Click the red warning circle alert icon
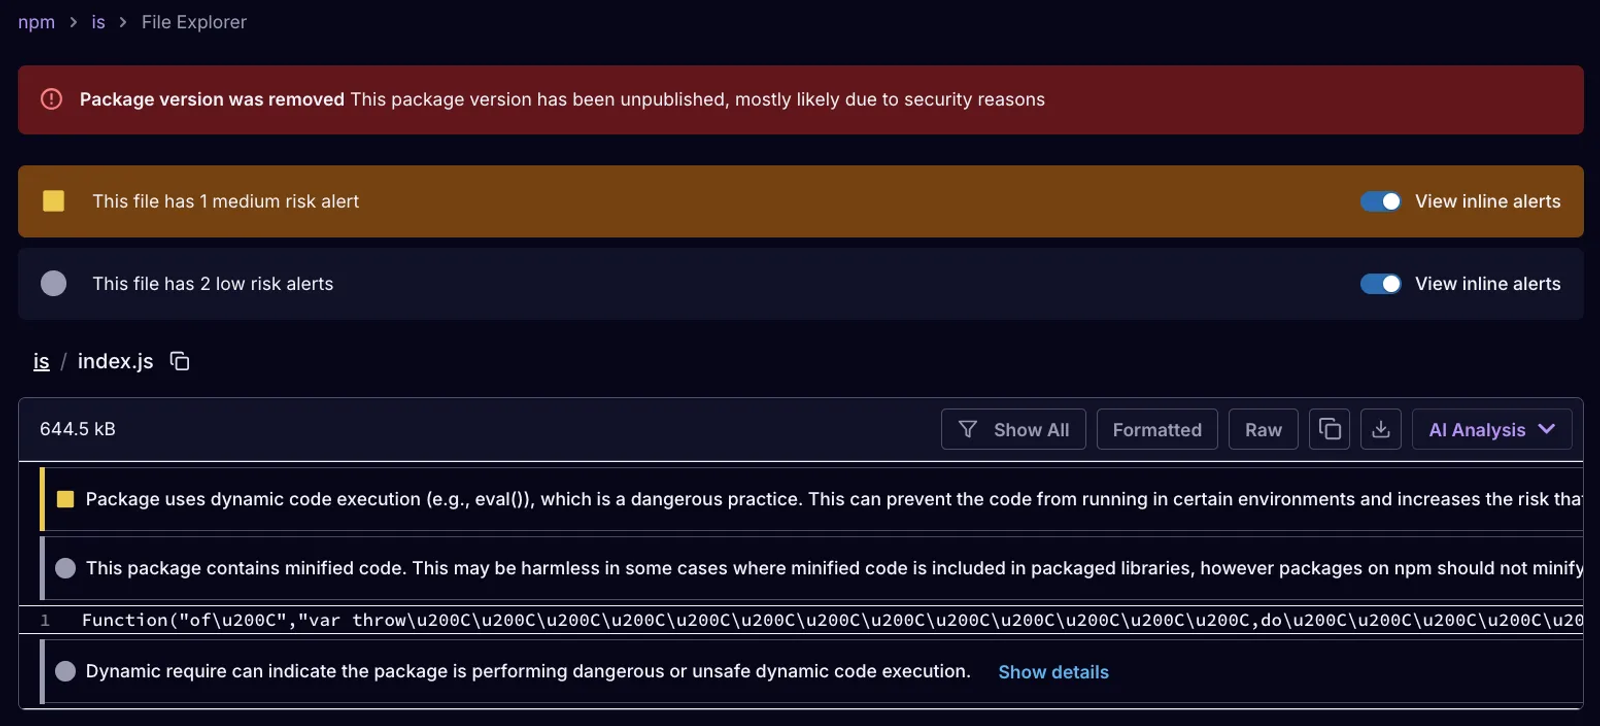Image resolution: width=1600 pixels, height=726 pixels. (x=51, y=99)
